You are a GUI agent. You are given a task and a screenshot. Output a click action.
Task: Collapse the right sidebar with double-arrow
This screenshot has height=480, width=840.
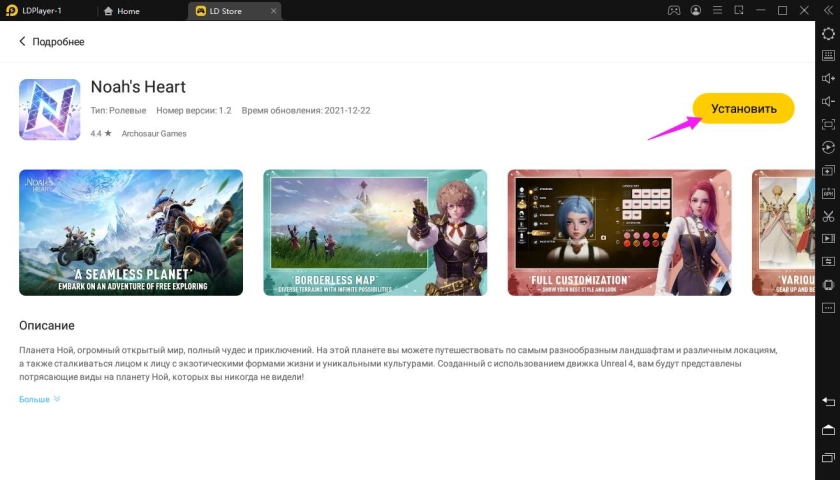[x=828, y=10]
